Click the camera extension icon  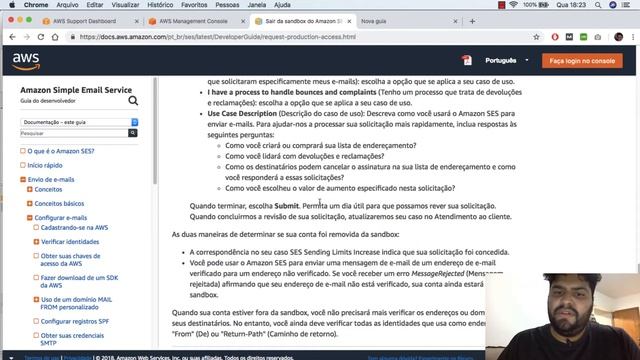click(598, 37)
